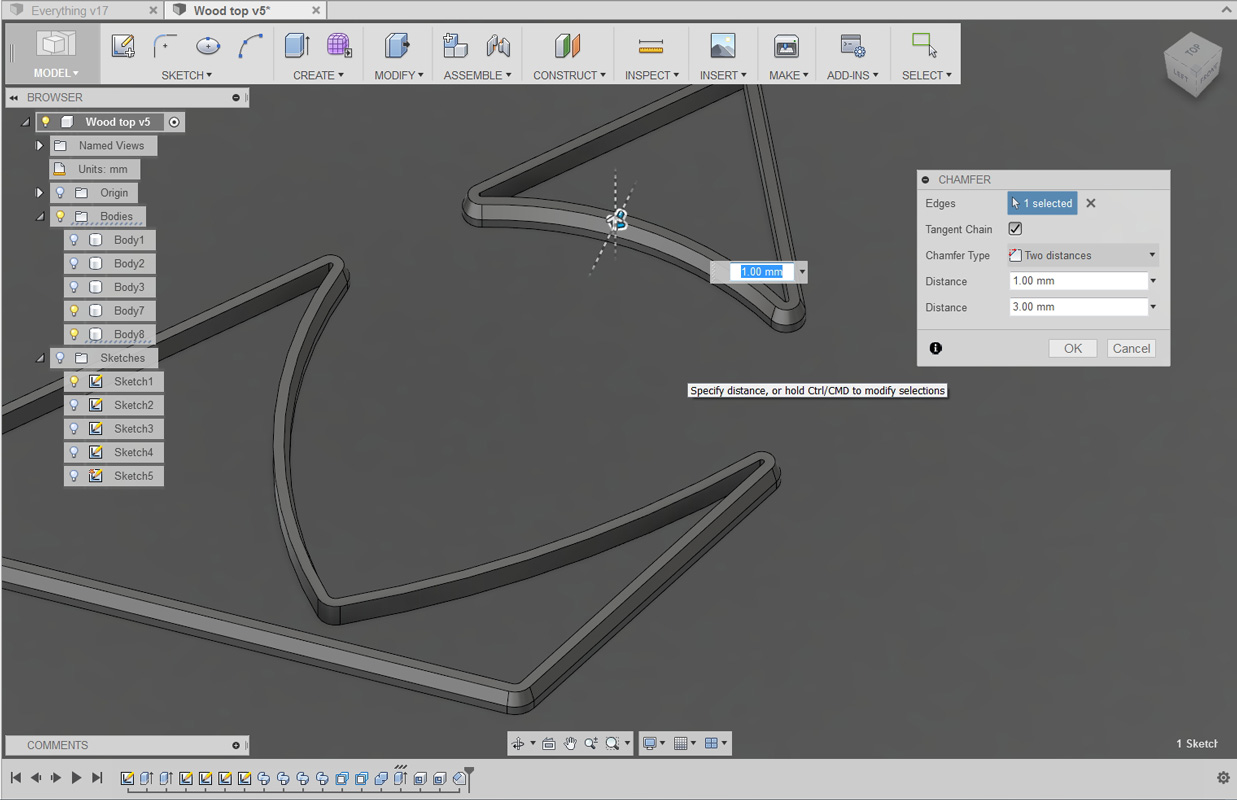
Task: Click OK in the Chamfer dialog
Action: point(1073,348)
